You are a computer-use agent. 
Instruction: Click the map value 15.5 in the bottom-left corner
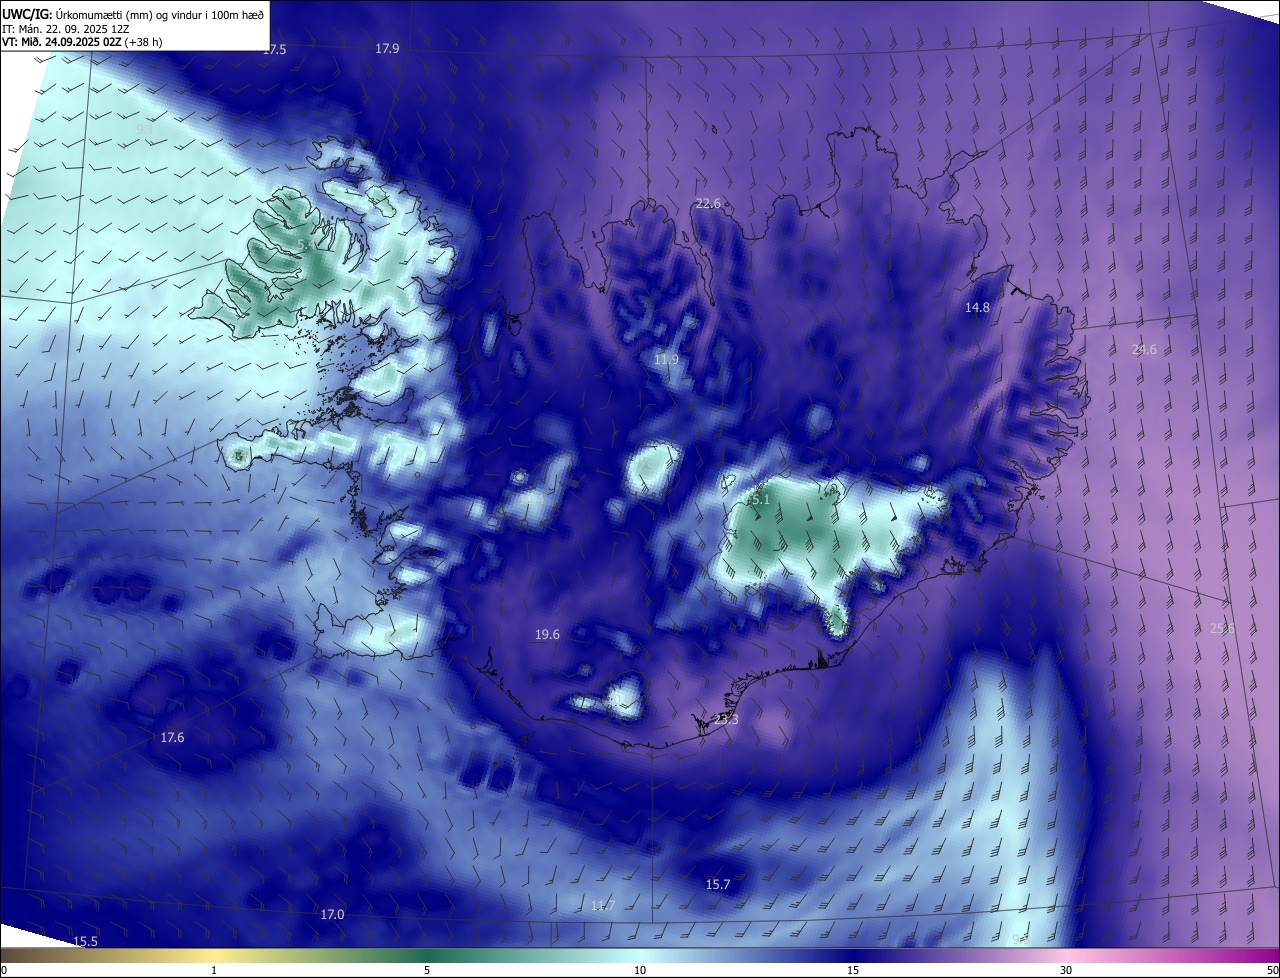pyautogui.click(x=85, y=942)
